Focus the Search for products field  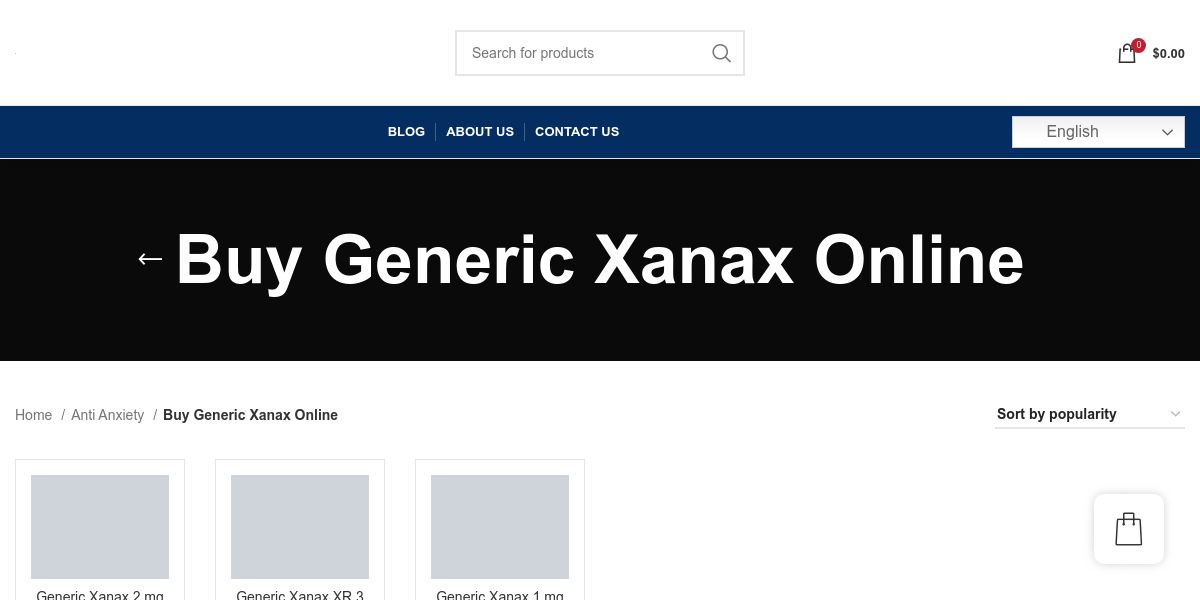click(585, 53)
